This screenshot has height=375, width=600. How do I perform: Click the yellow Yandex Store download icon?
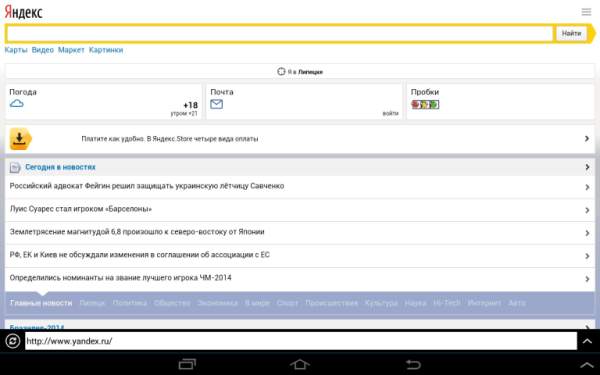21,139
